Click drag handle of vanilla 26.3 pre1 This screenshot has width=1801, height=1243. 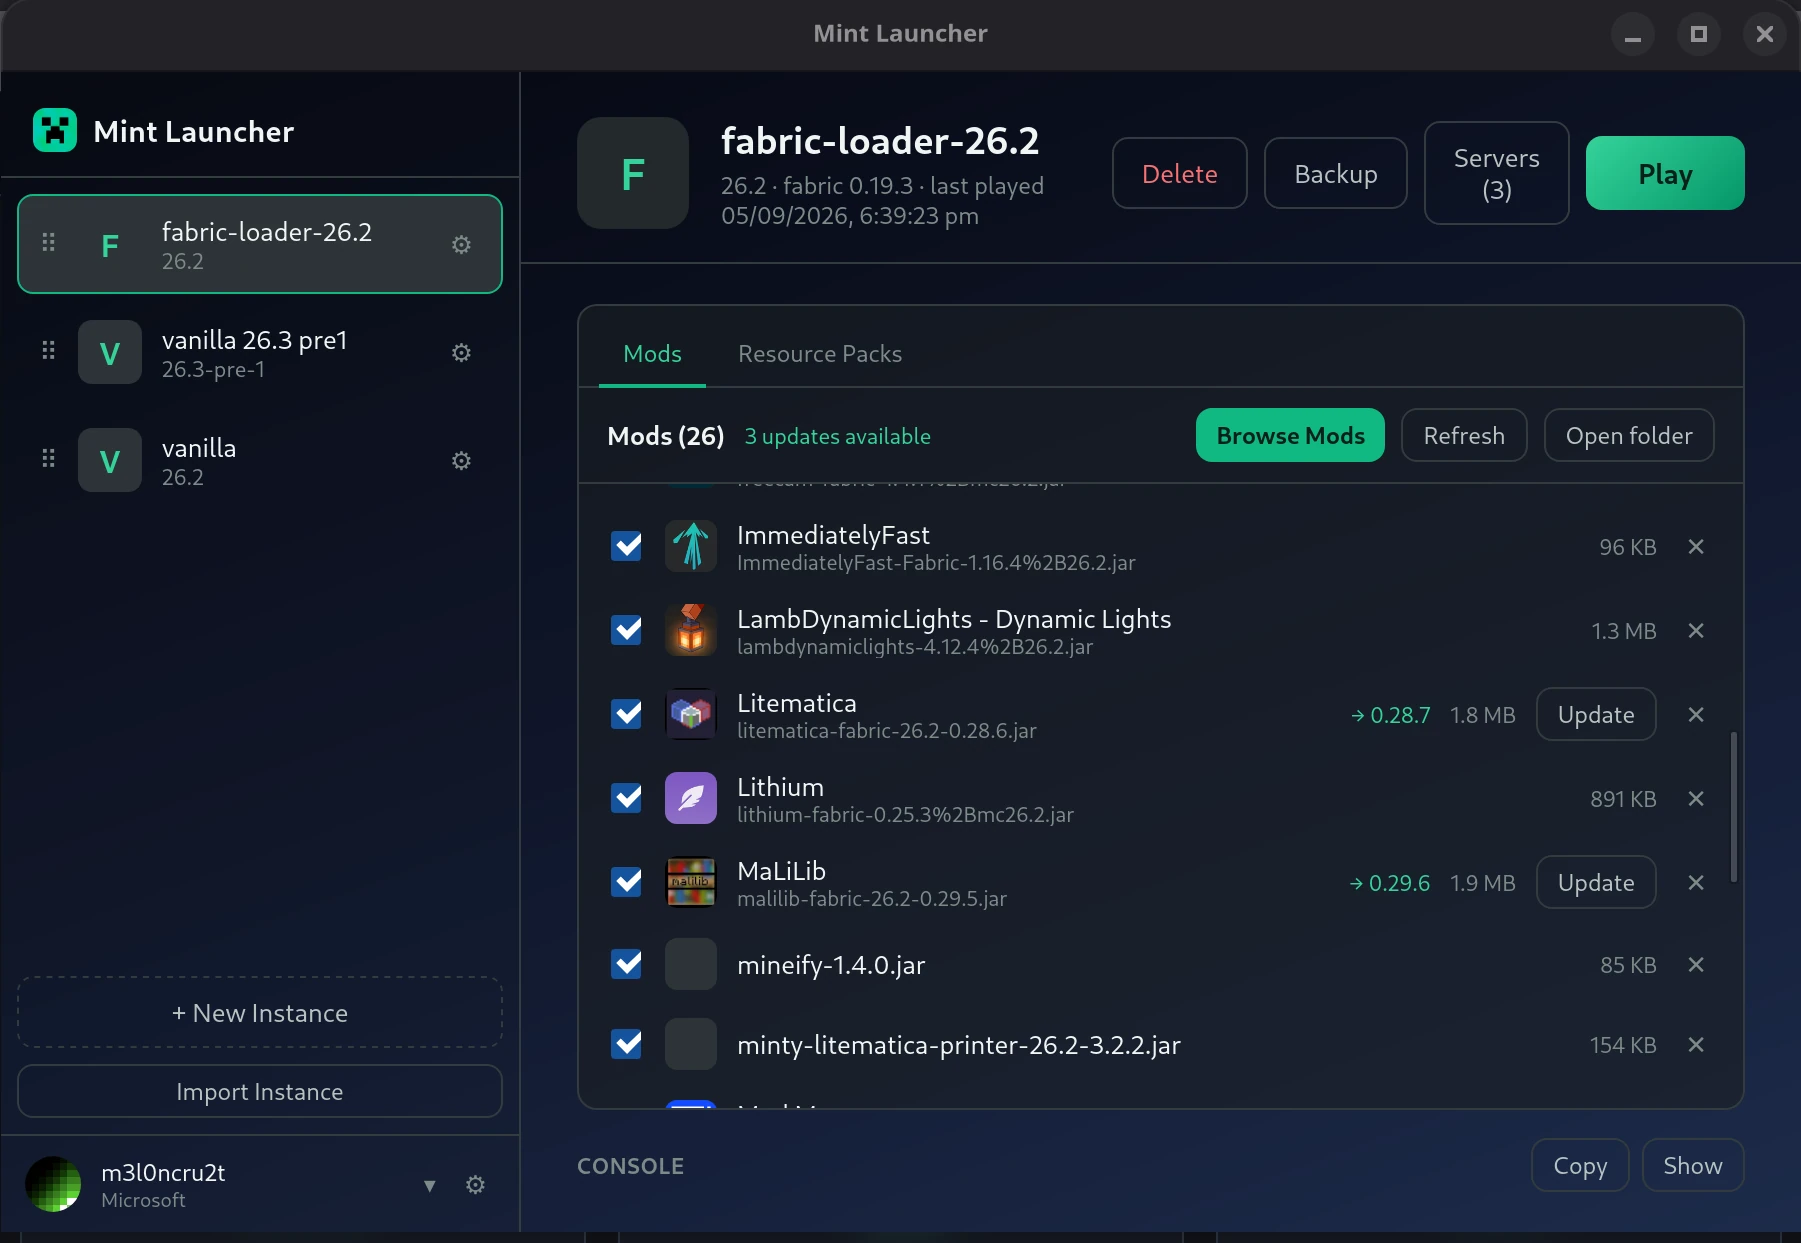[x=48, y=350]
